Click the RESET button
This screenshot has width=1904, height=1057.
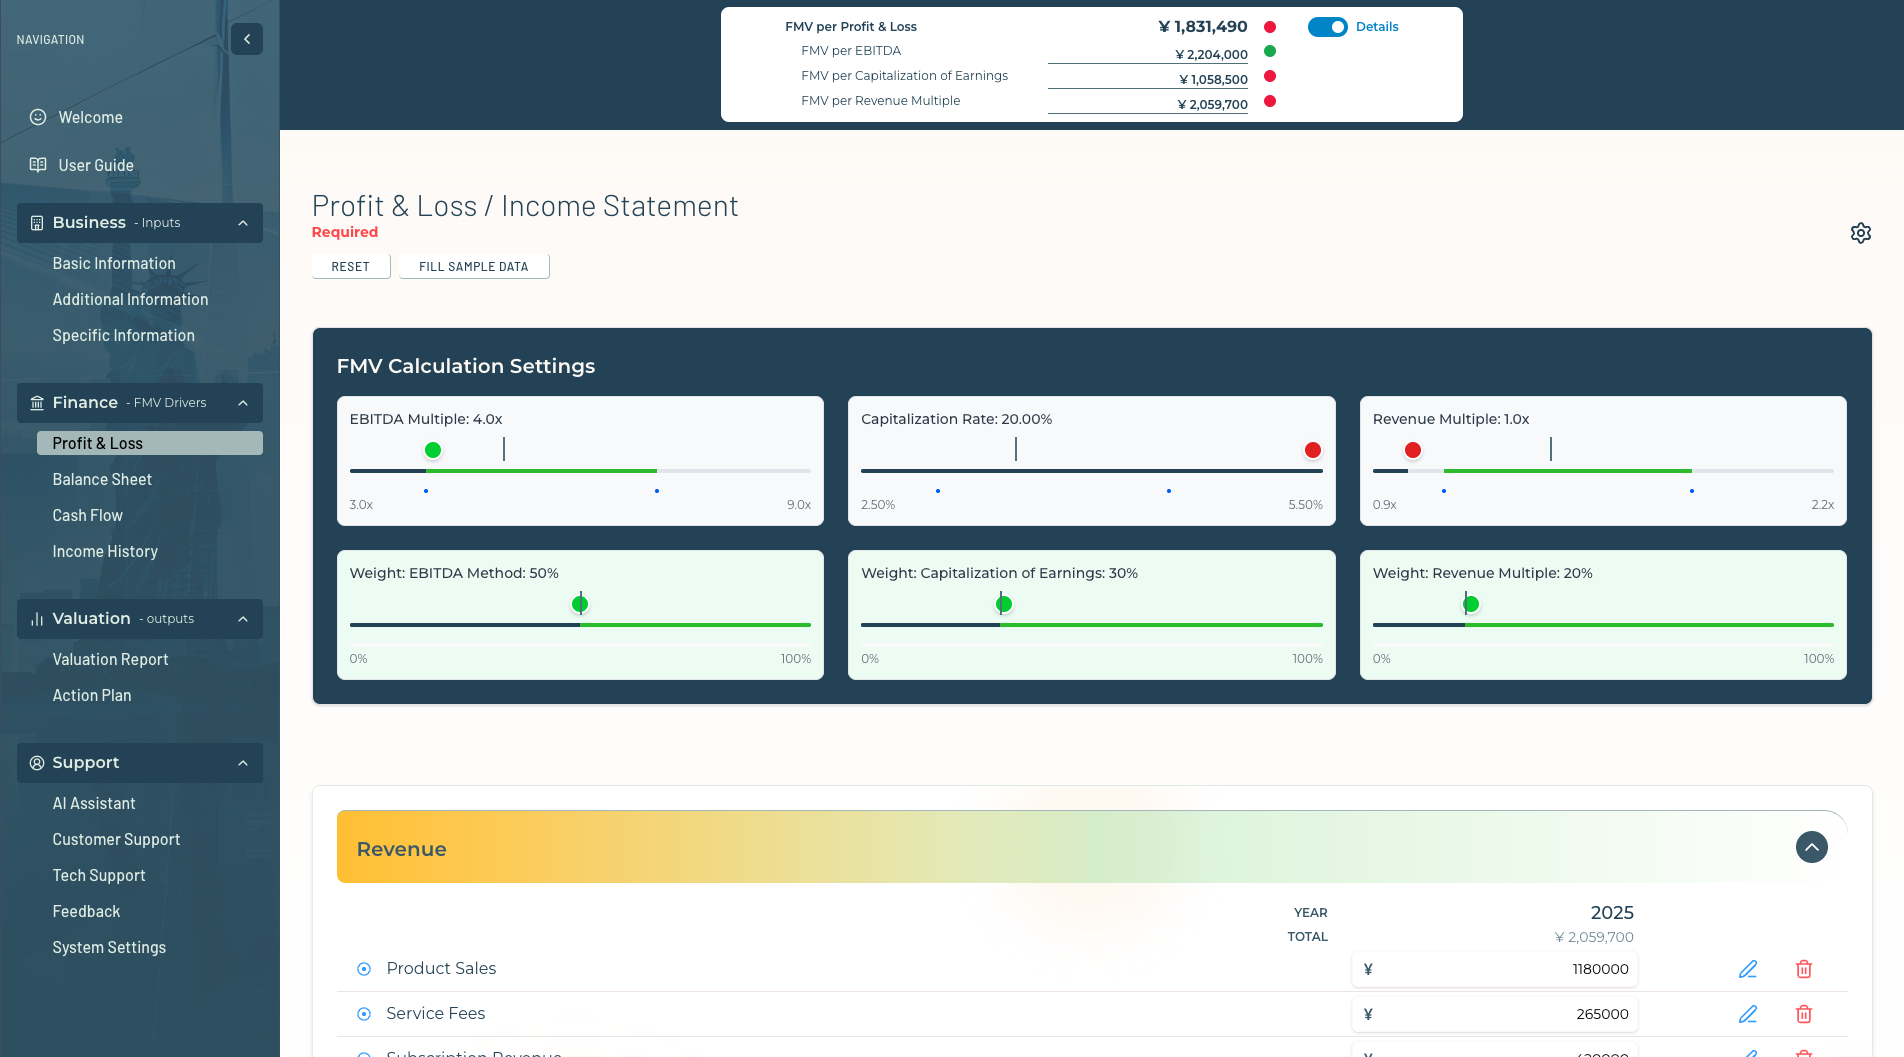click(x=350, y=266)
